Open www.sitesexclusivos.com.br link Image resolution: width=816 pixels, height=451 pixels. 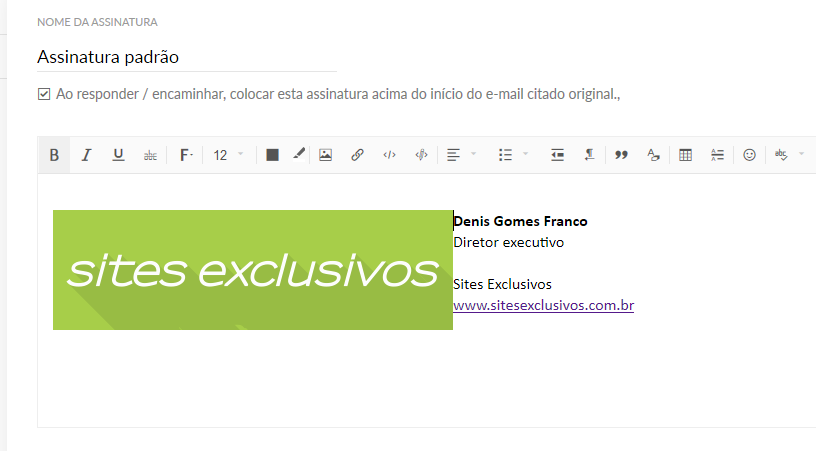[543, 305]
